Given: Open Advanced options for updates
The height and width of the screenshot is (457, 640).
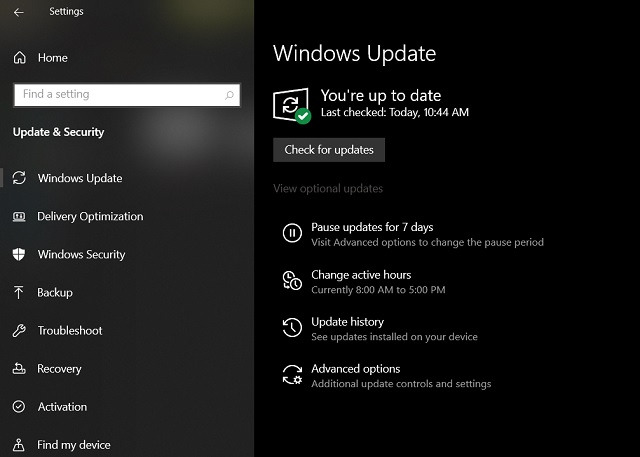Looking at the screenshot, I should [x=356, y=369].
